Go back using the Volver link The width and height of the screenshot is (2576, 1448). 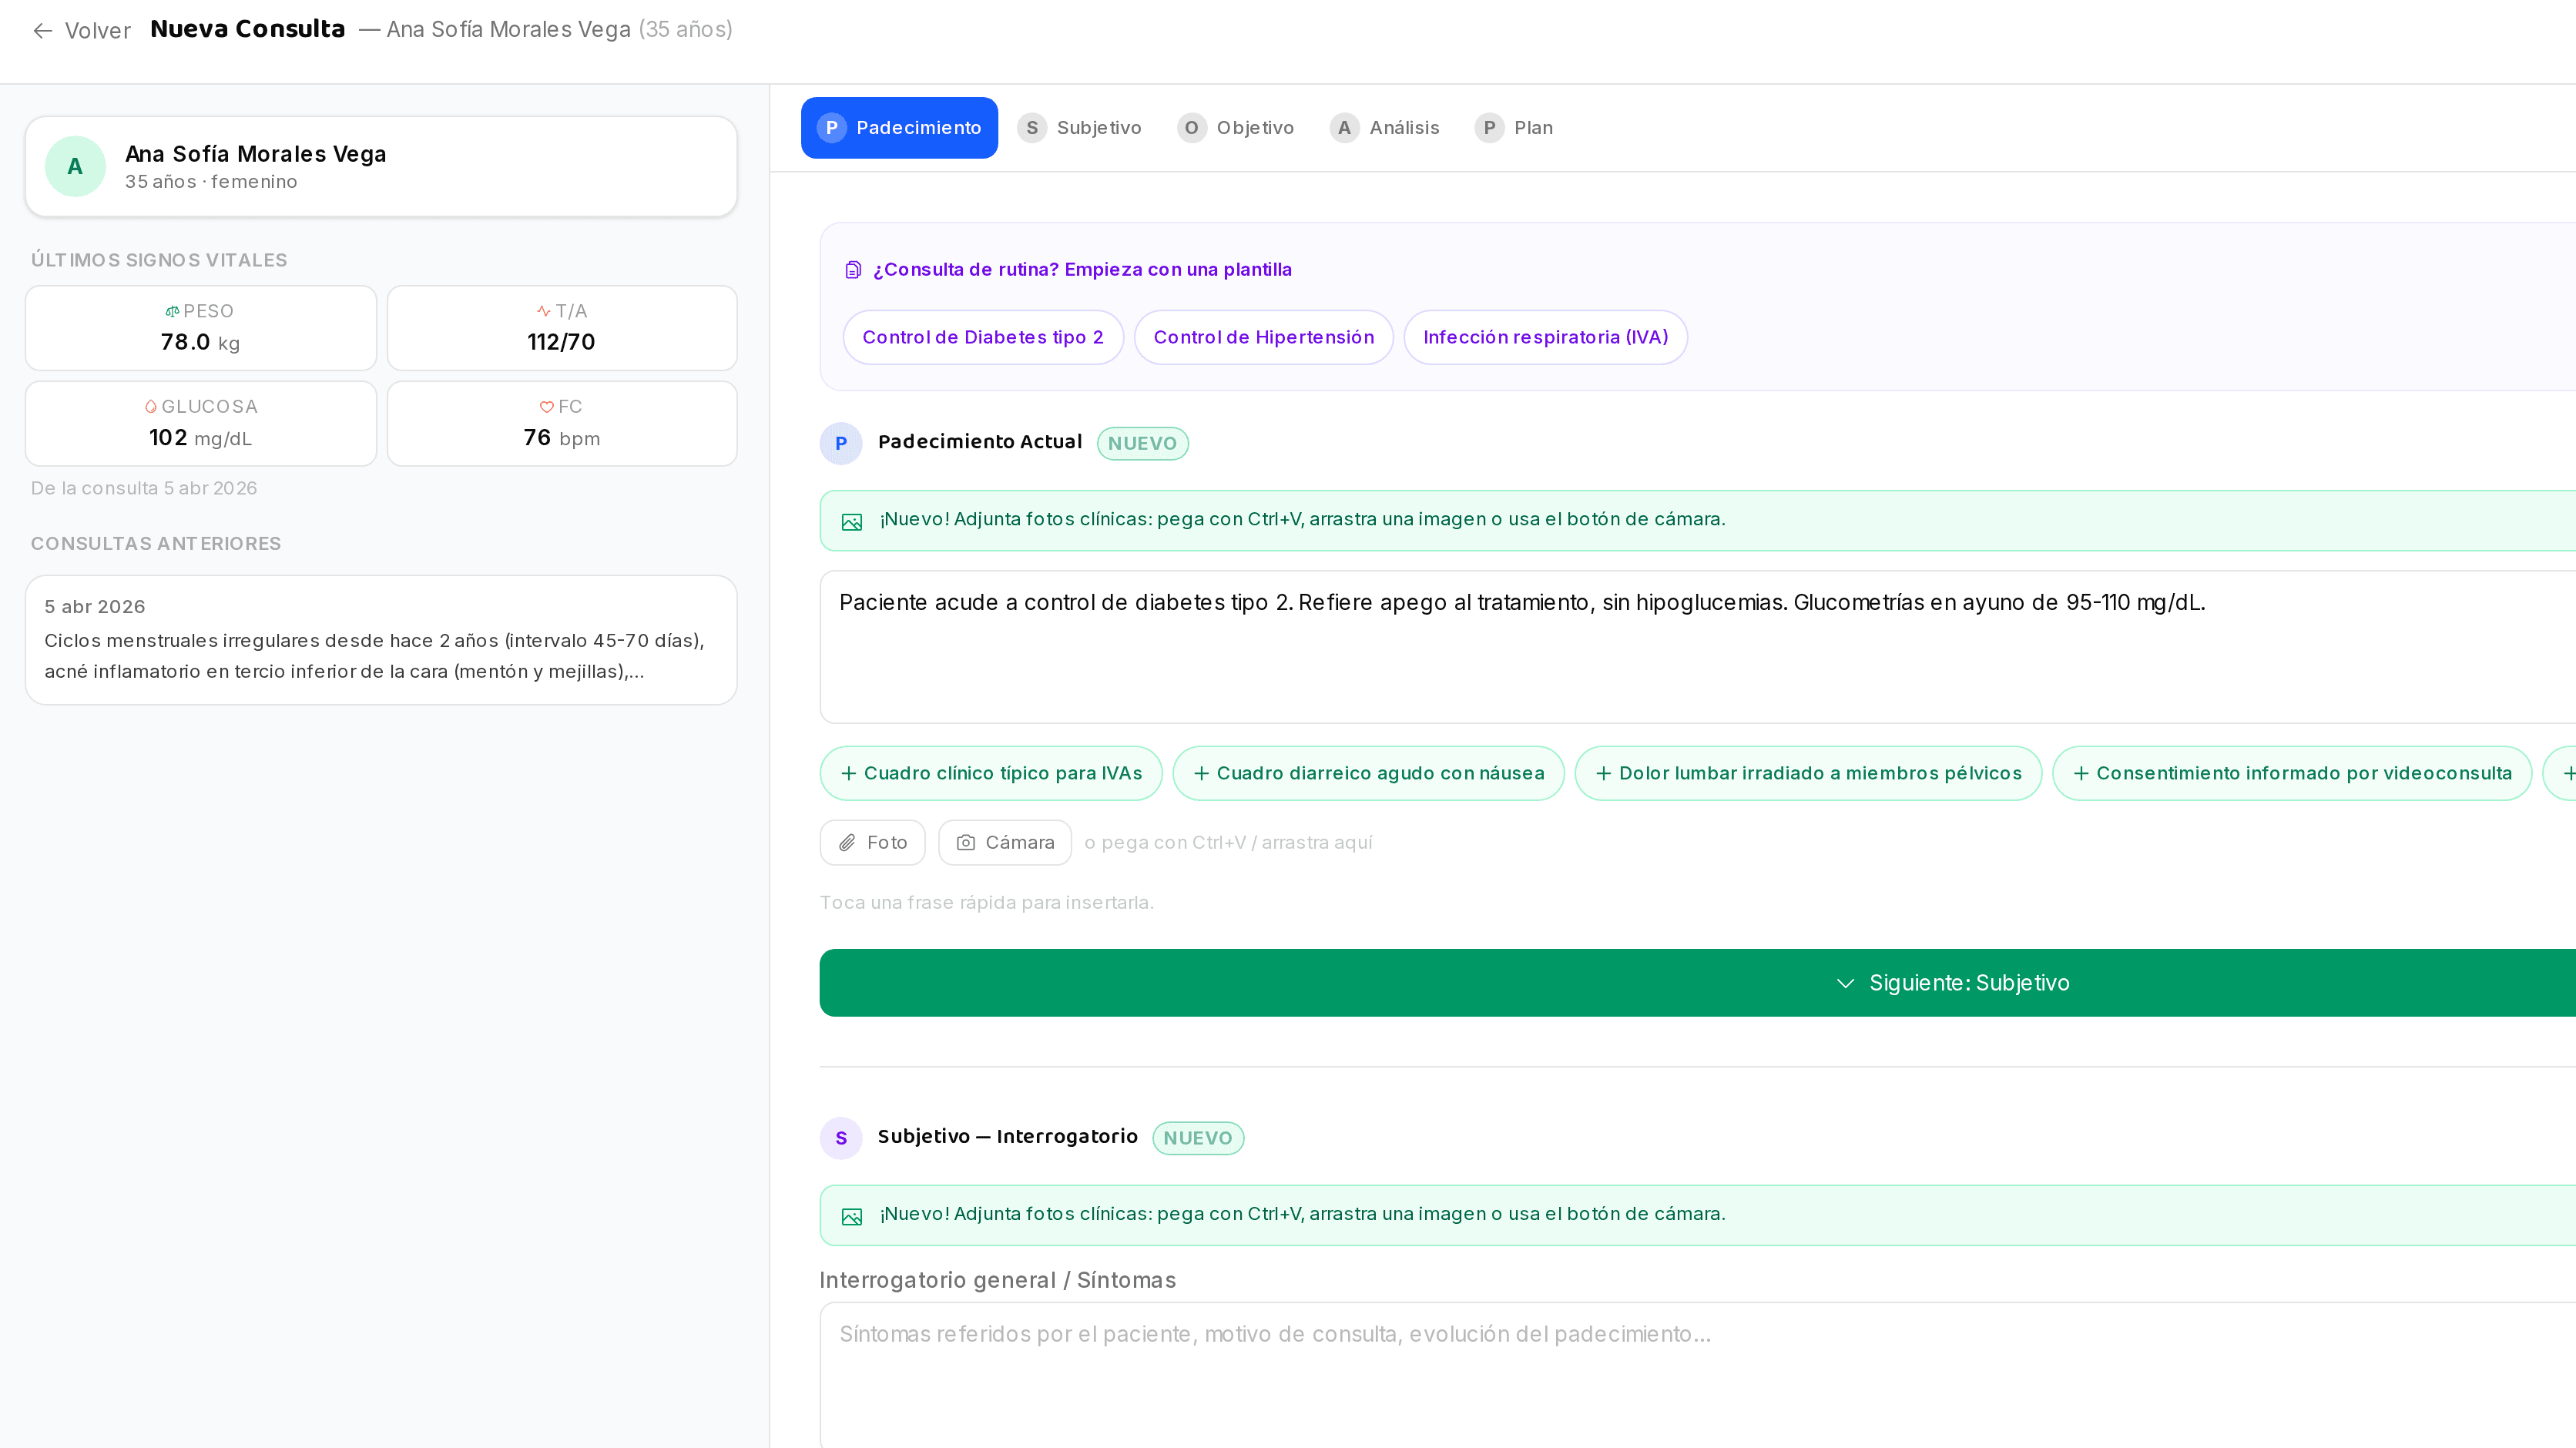[x=82, y=31]
